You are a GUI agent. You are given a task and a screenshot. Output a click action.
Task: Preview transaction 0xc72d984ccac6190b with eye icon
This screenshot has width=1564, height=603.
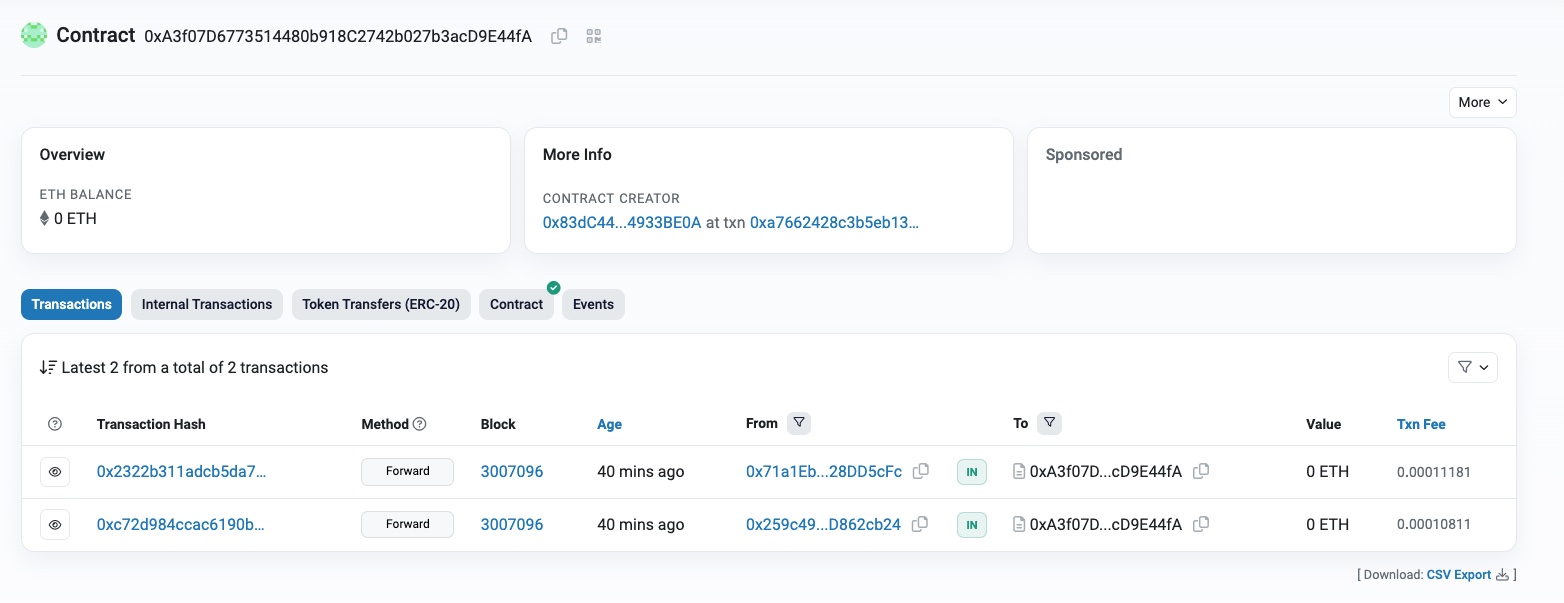(55, 525)
